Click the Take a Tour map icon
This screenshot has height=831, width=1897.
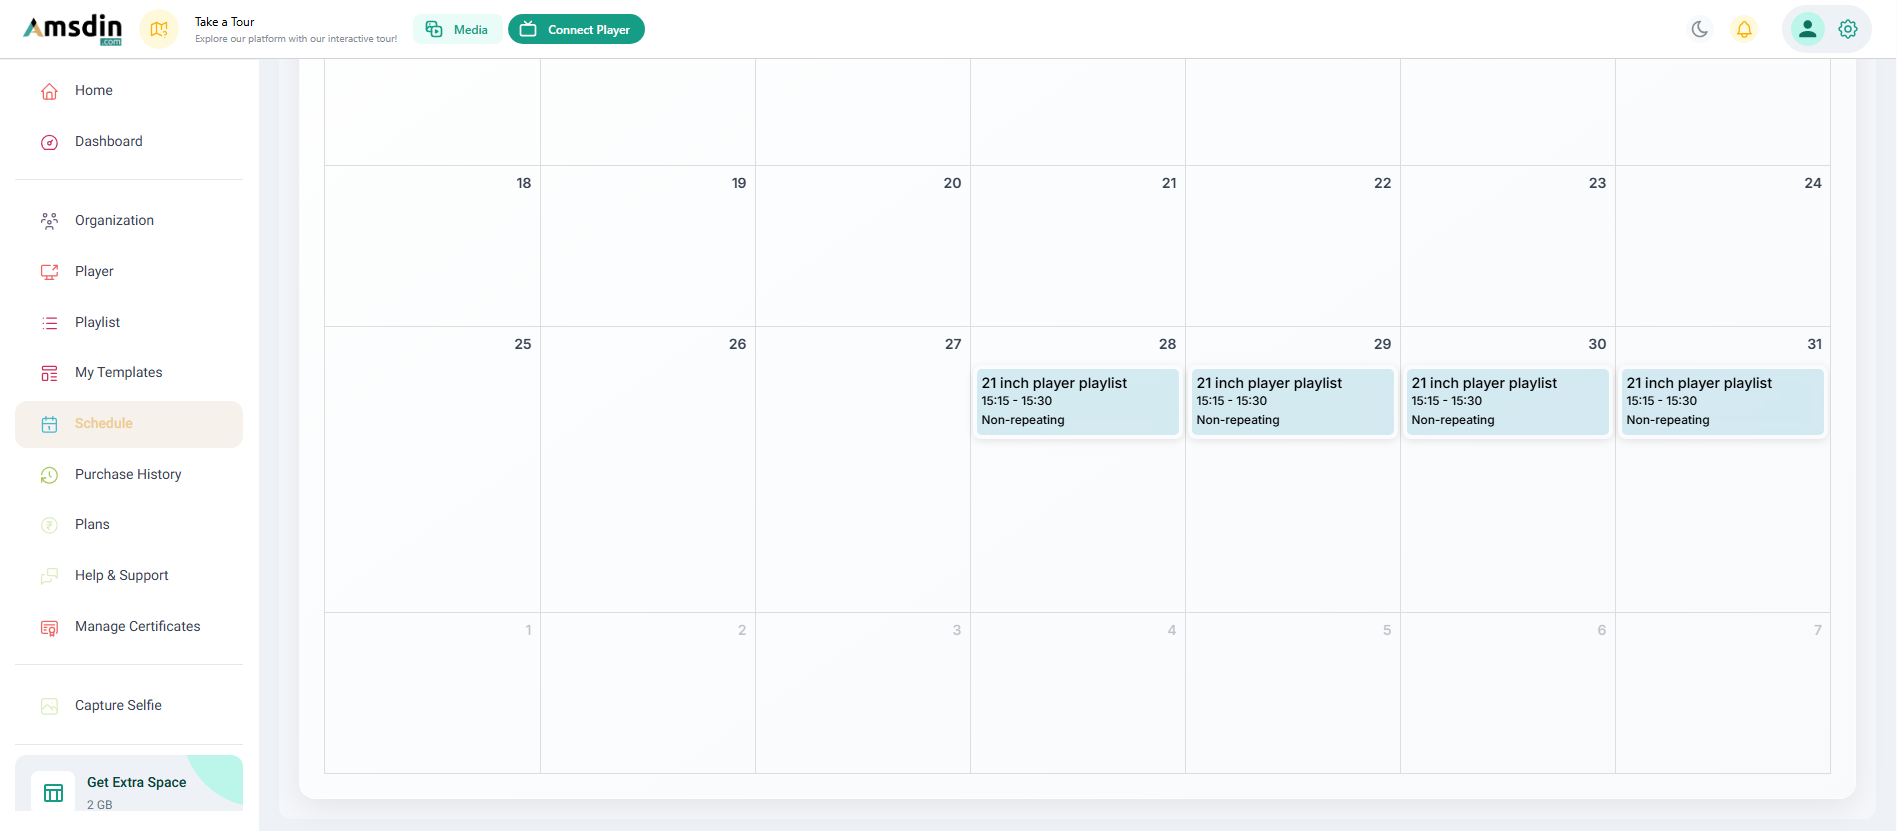159,29
